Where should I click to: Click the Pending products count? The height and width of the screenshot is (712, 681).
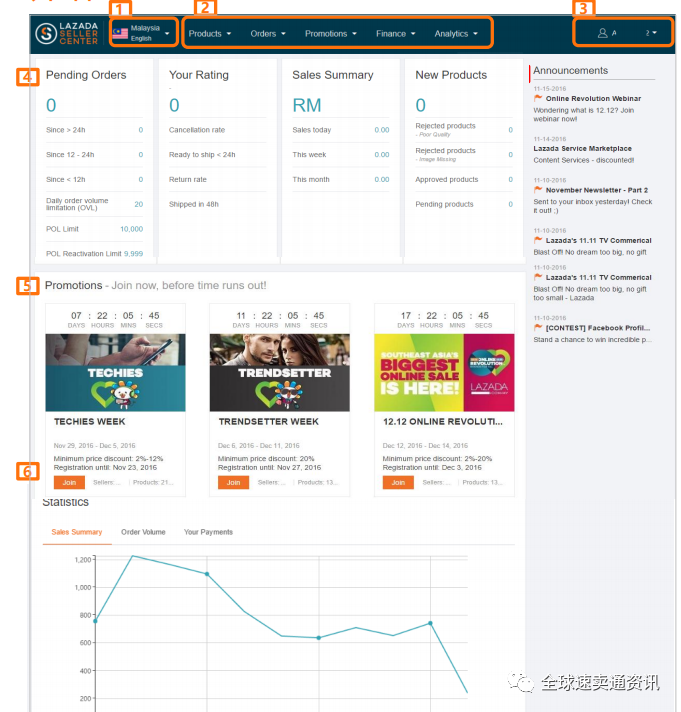point(511,204)
